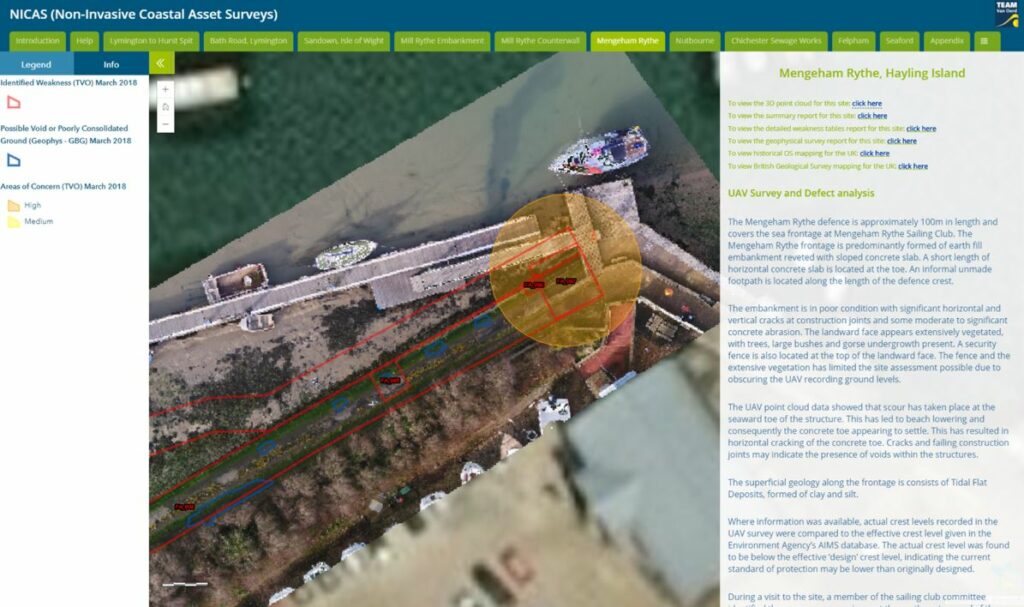The width and height of the screenshot is (1024, 607).
Task: Open the Appendix tab
Action: tap(946, 41)
